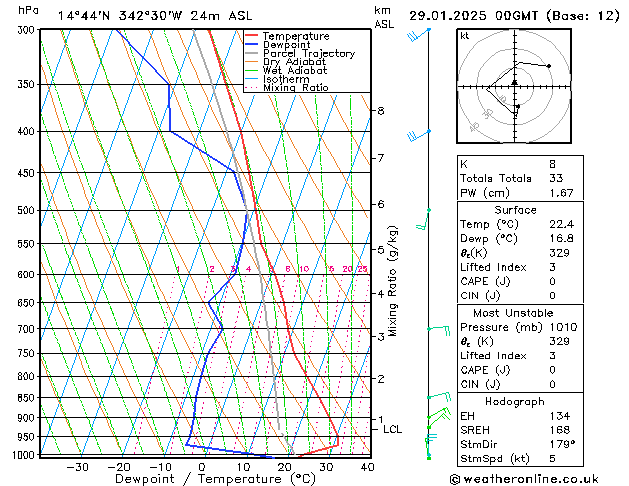Click the surface Temp value 22.4

tap(561, 224)
